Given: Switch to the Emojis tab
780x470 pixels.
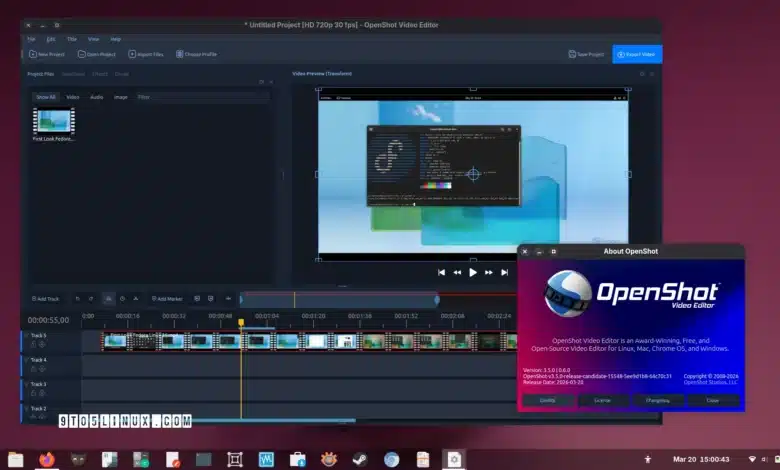Looking at the screenshot, I should click(x=122, y=74).
